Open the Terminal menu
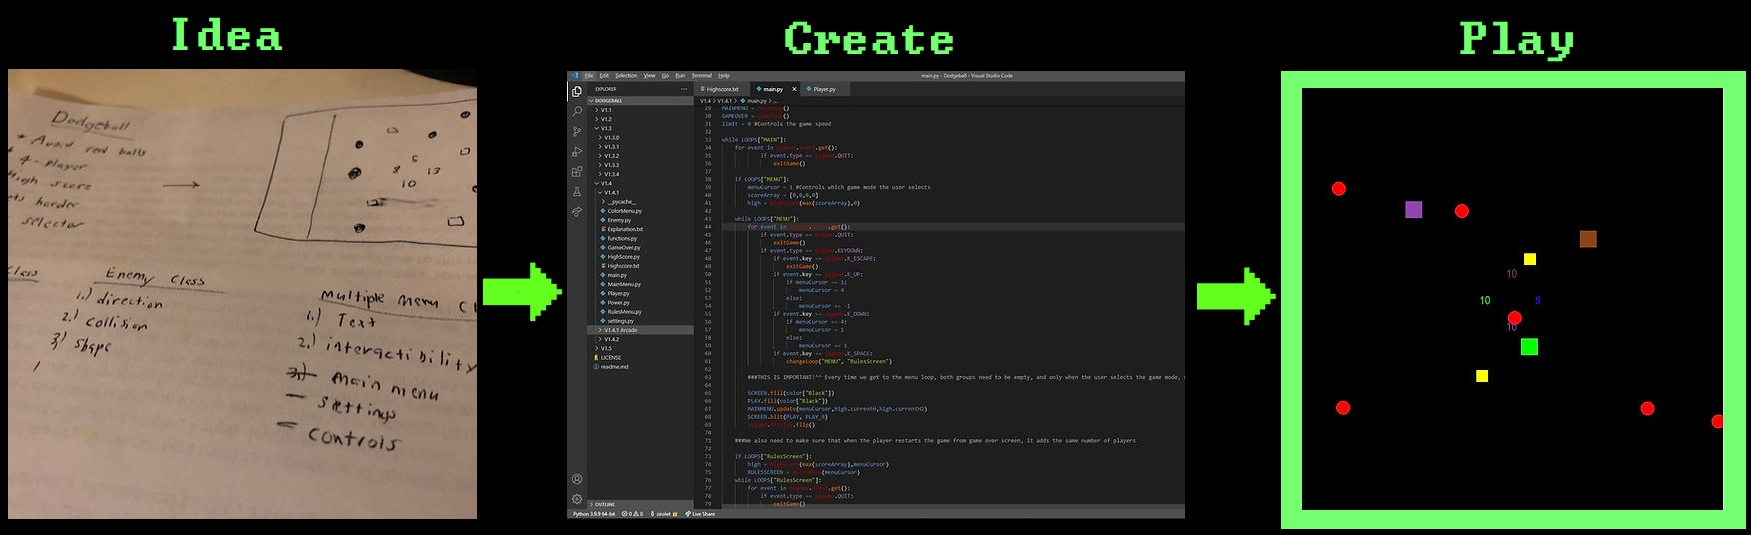The width and height of the screenshot is (1751, 535). [701, 76]
